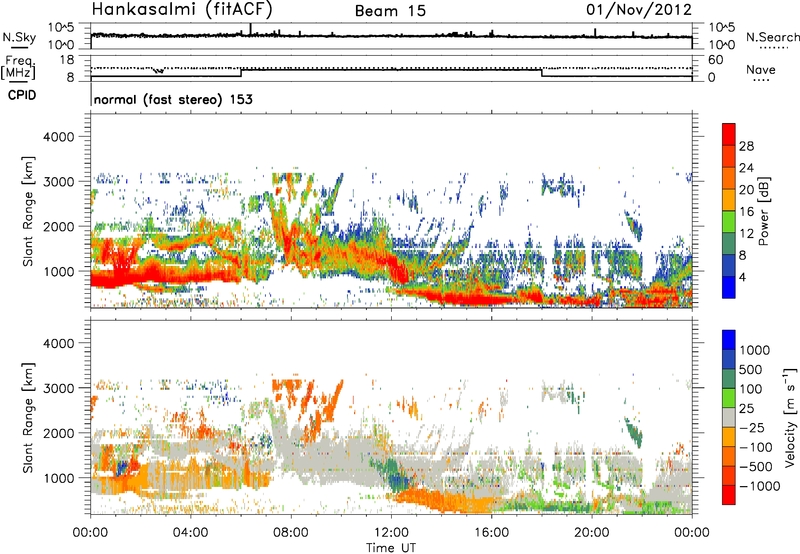Image resolution: width=800 pixels, height=554 pixels.
Task: Click the '18' frequency axis value
Action: pos(67,60)
